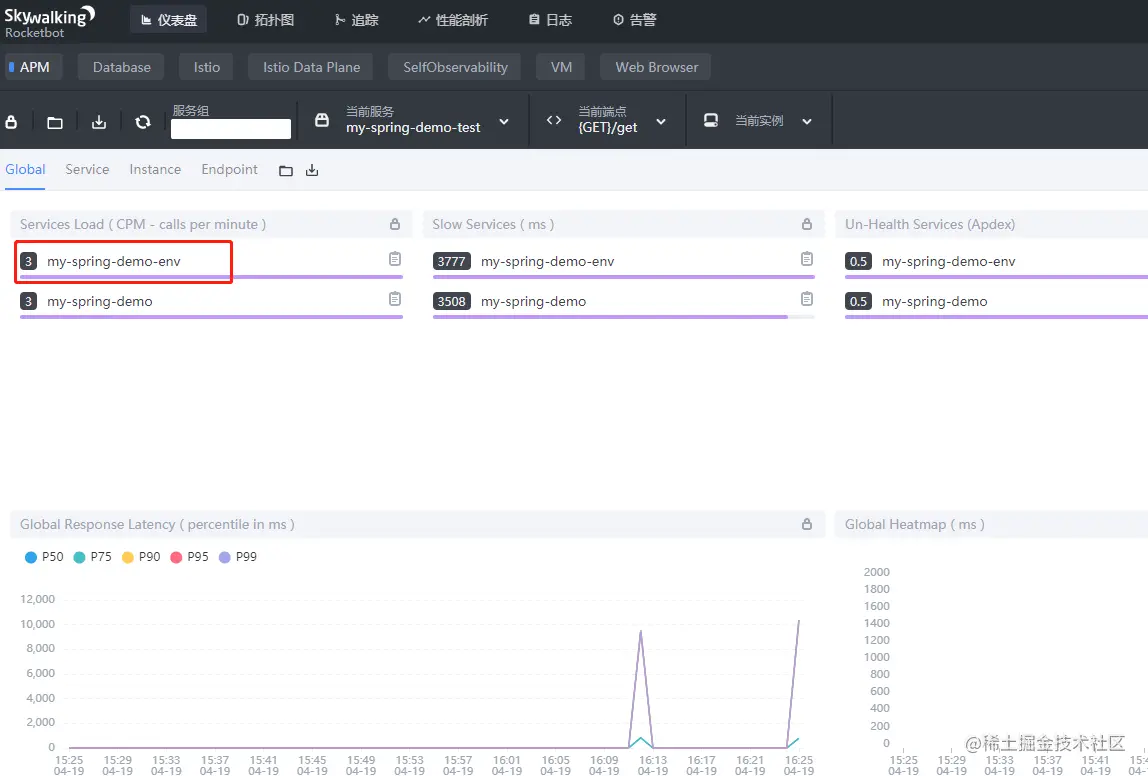The height and width of the screenshot is (776, 1148).
Task: Click the Global Heatmap ( ms ) title
Action: 914,524
